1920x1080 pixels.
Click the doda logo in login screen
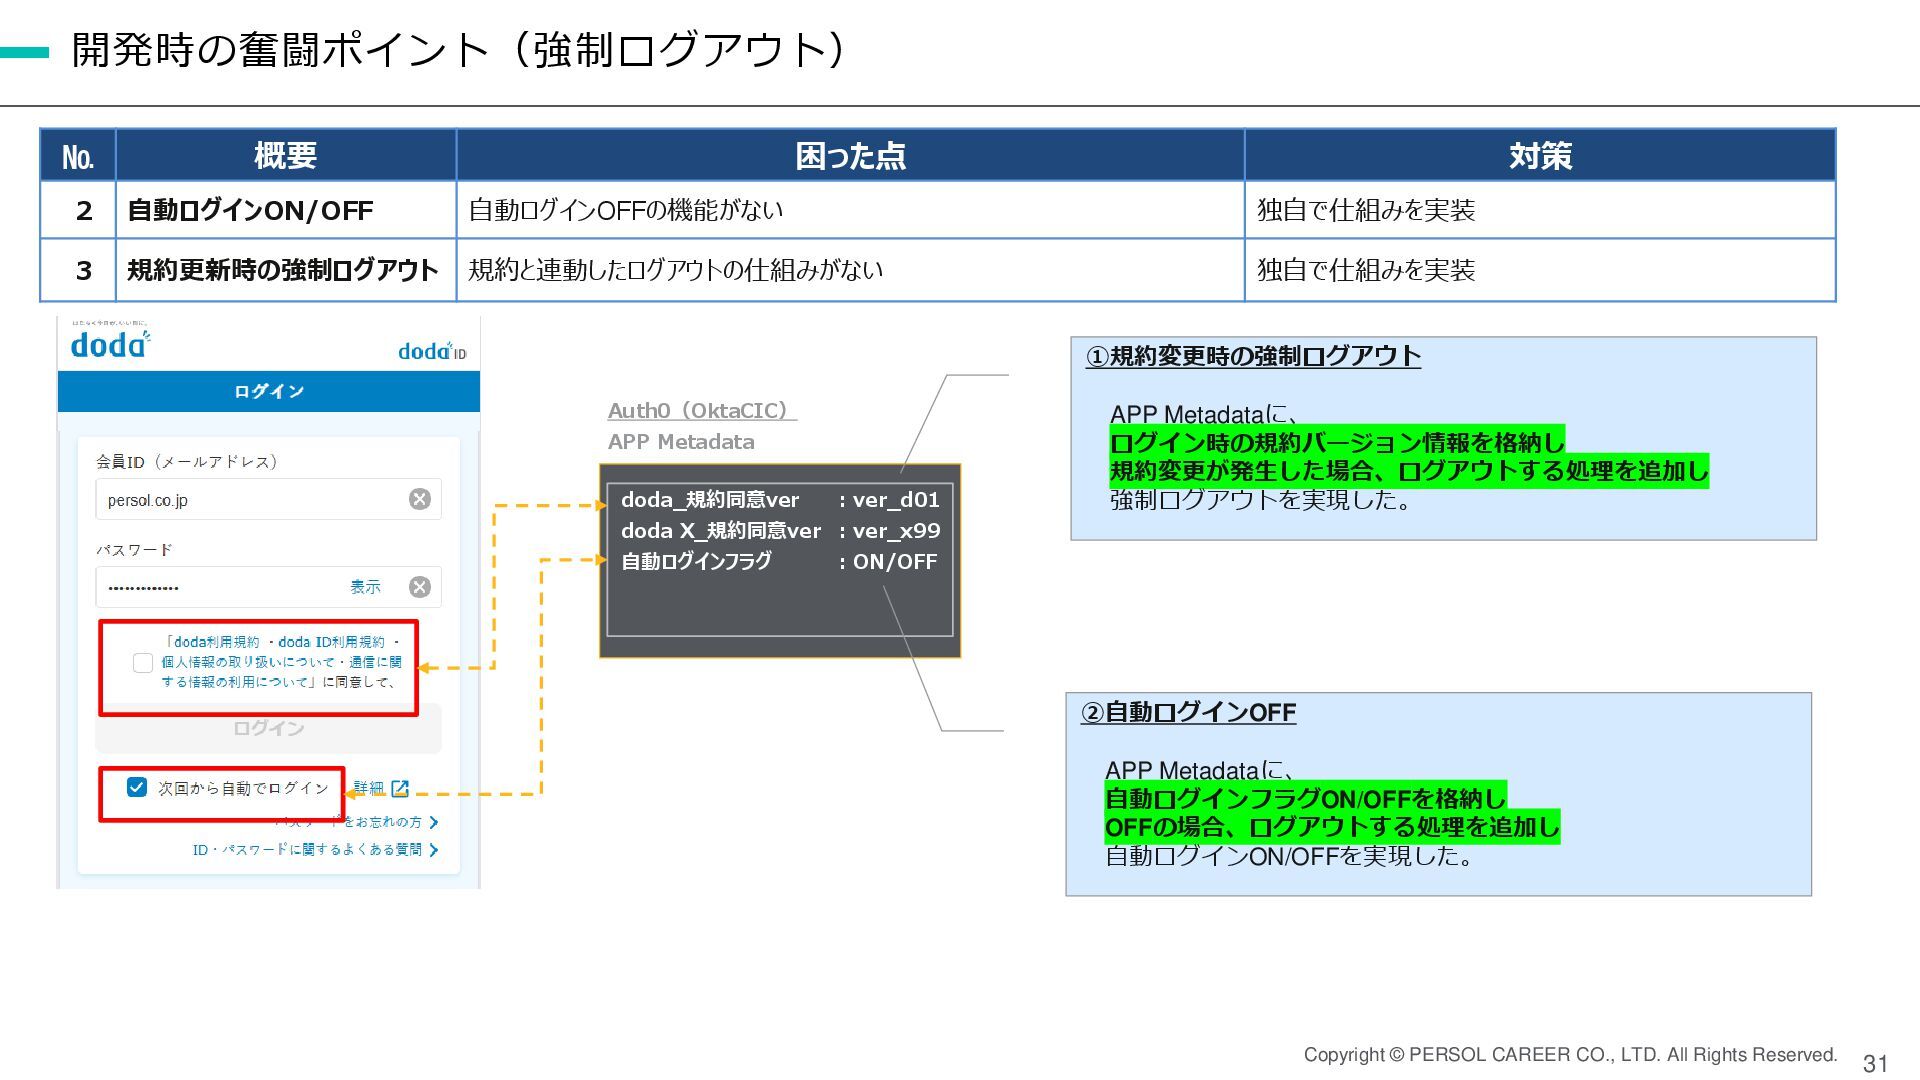point(110,343)
